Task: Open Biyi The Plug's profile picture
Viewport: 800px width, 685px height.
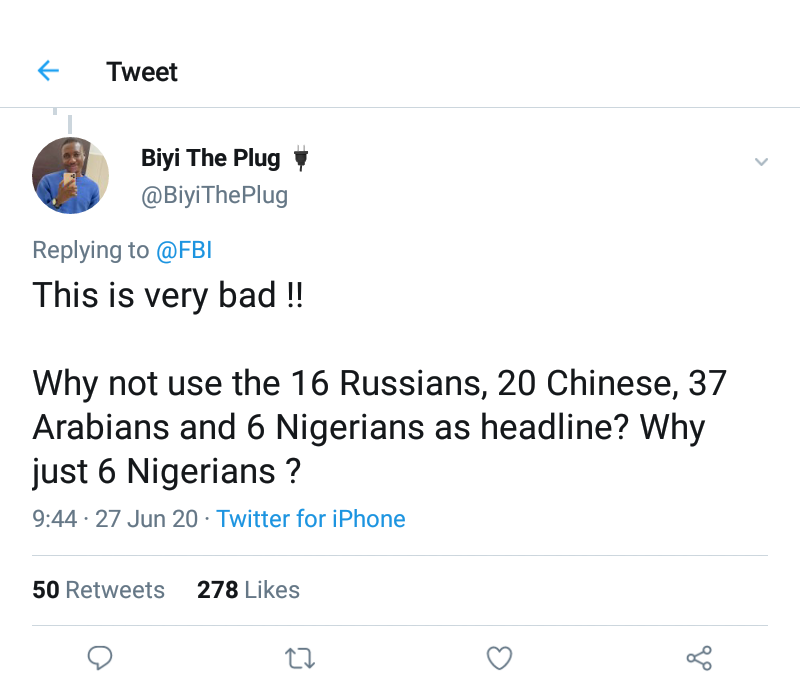Action: click(70, 176)
